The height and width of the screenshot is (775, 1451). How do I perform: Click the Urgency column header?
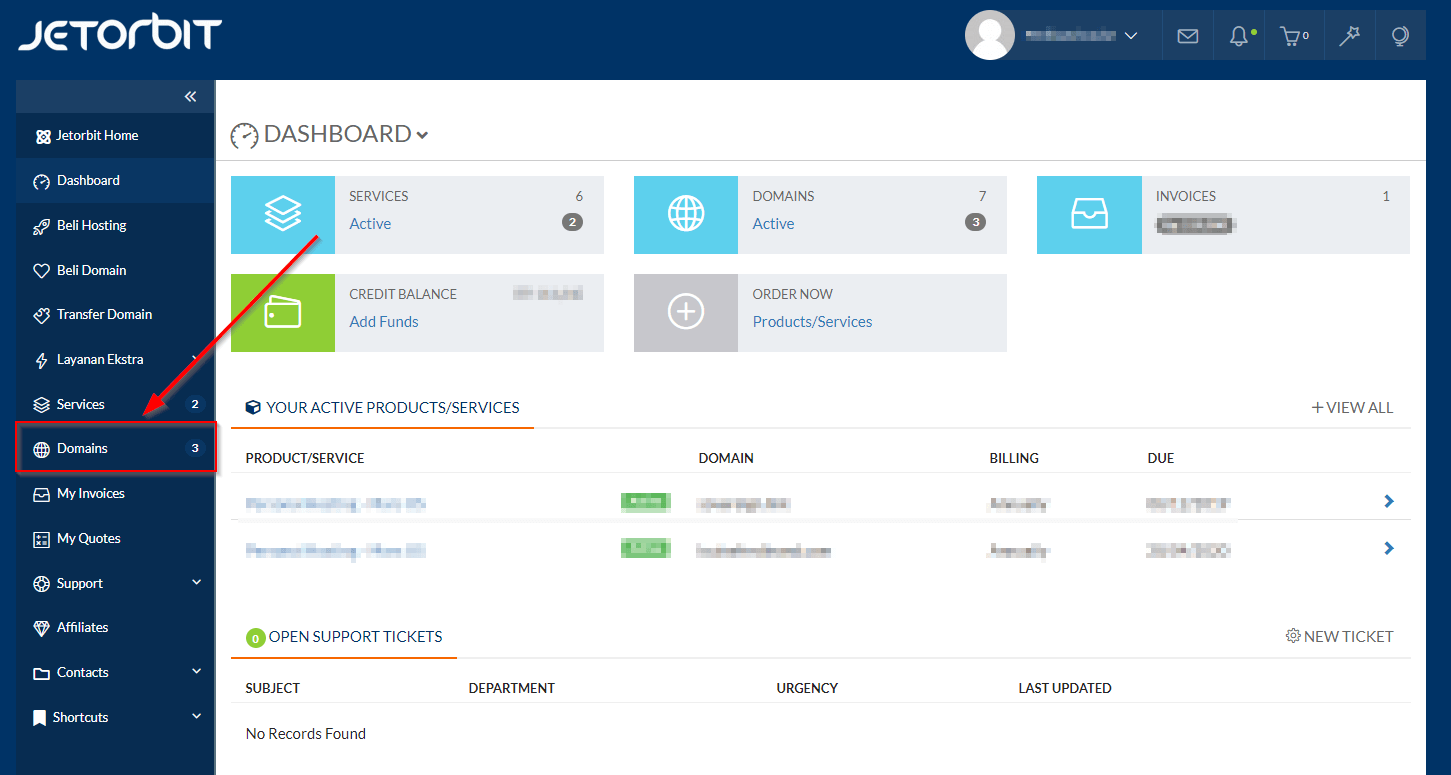(807, 688)
